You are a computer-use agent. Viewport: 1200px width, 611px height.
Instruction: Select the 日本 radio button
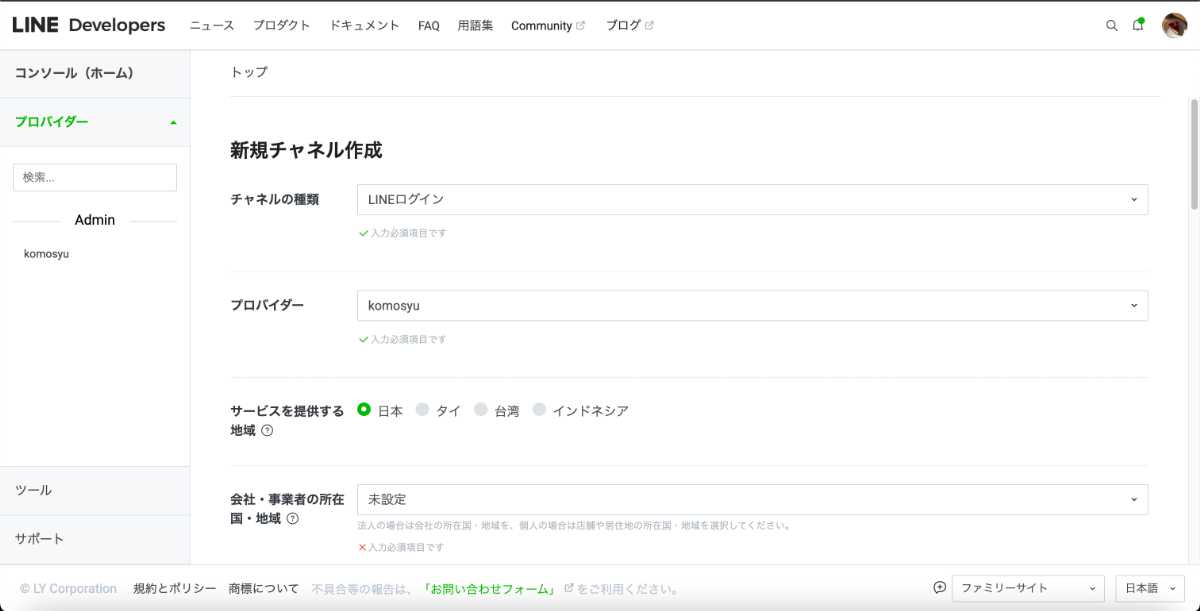click(x=364, y=410)
